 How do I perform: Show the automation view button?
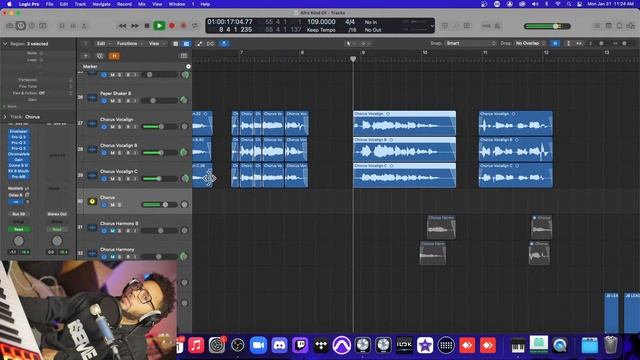(200, 43)
